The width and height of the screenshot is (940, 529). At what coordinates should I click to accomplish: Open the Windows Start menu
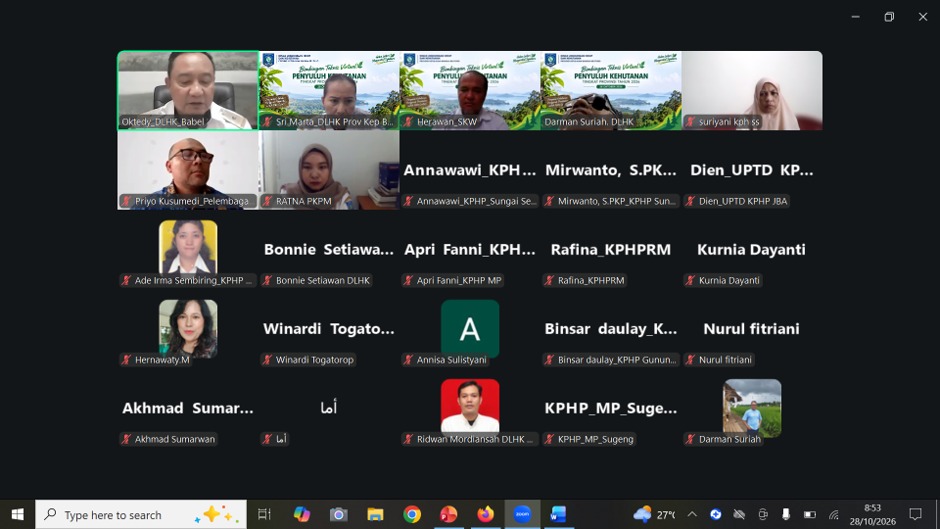pyautogui.click(x=17, y=514)
